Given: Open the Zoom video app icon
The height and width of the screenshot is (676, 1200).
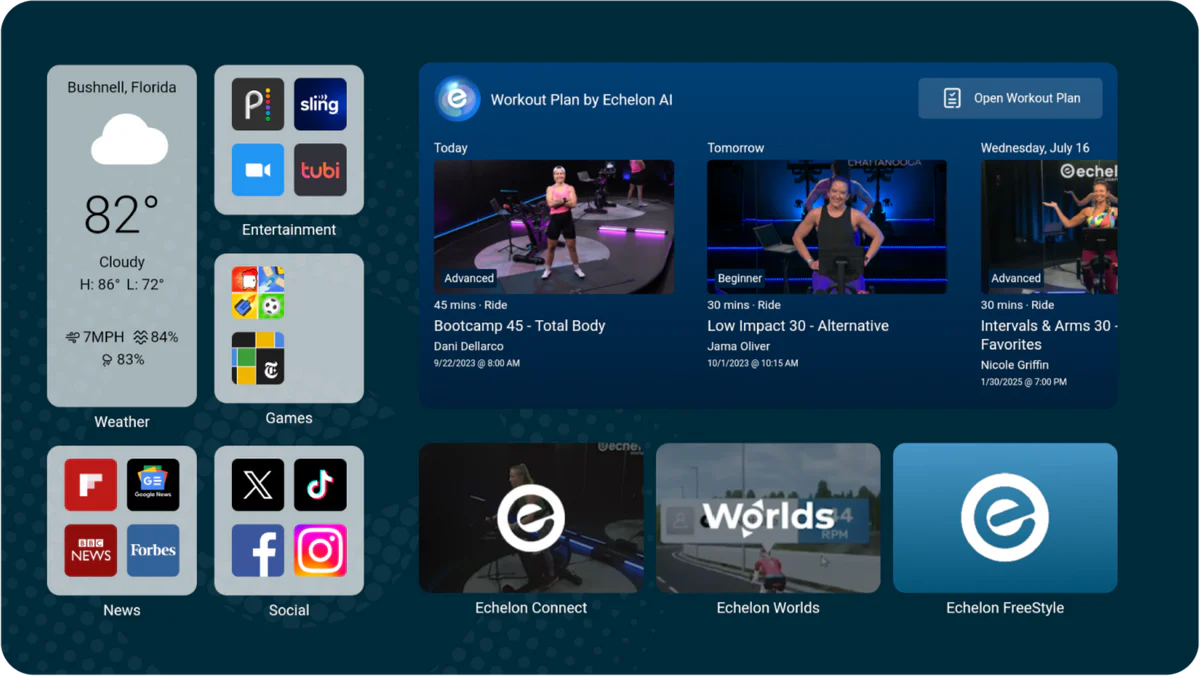Looking at the screenshot, I should 258,170.
